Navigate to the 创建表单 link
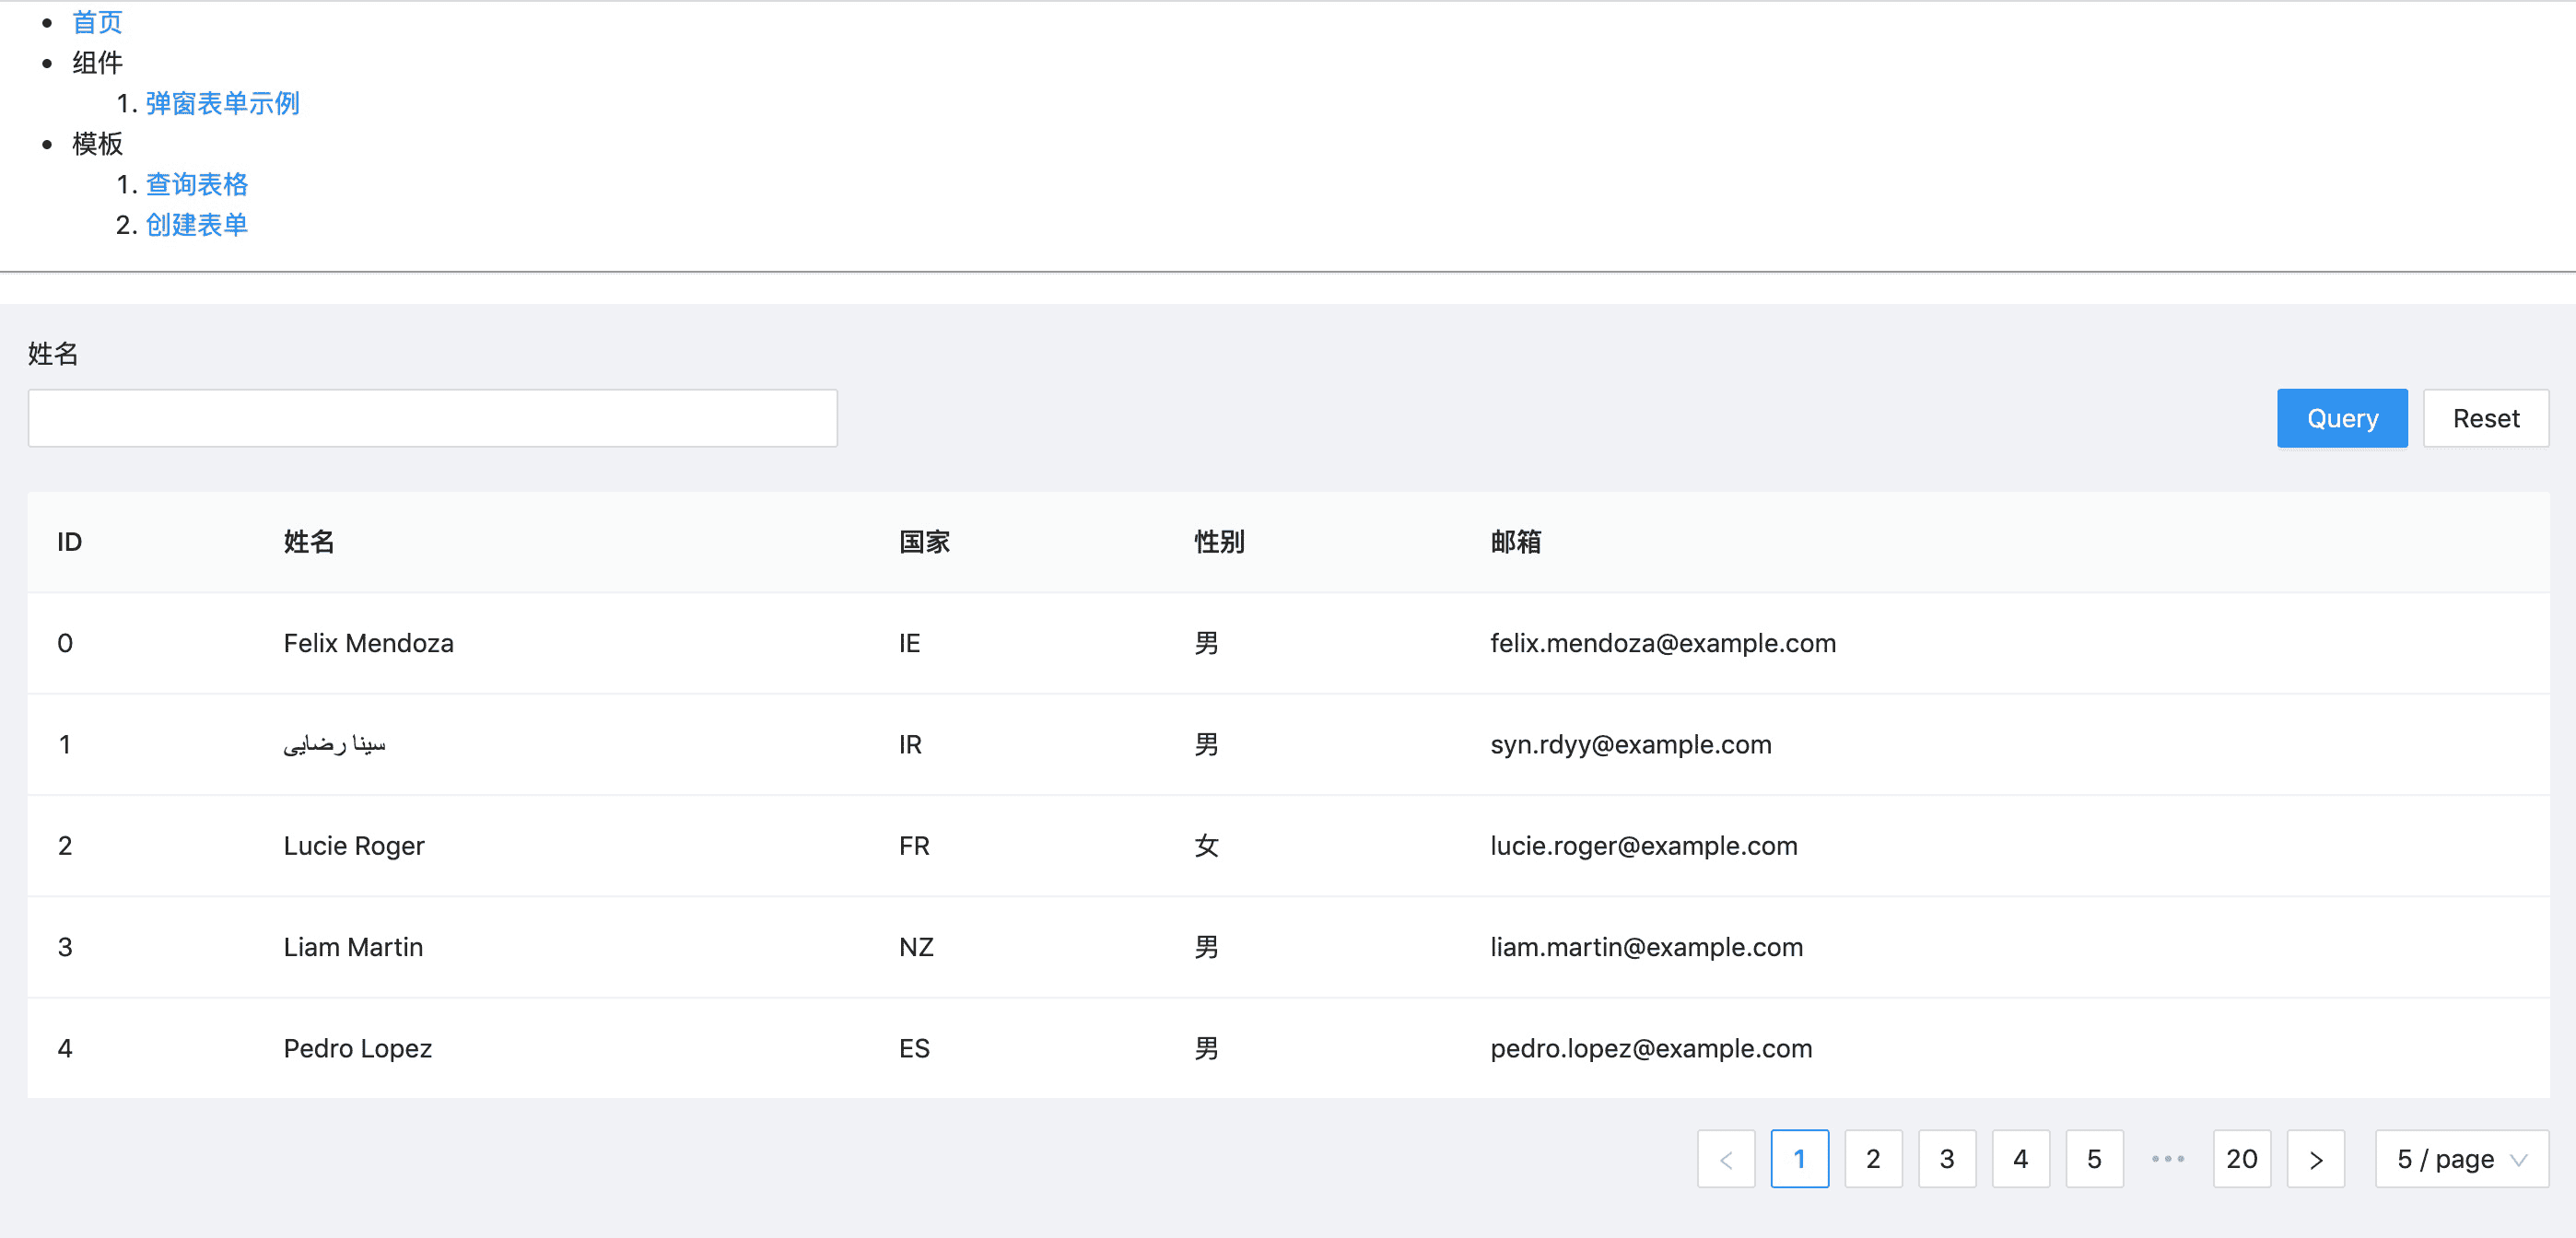This screenshot has height=1238, width=2576. click(x=196, y=225)
